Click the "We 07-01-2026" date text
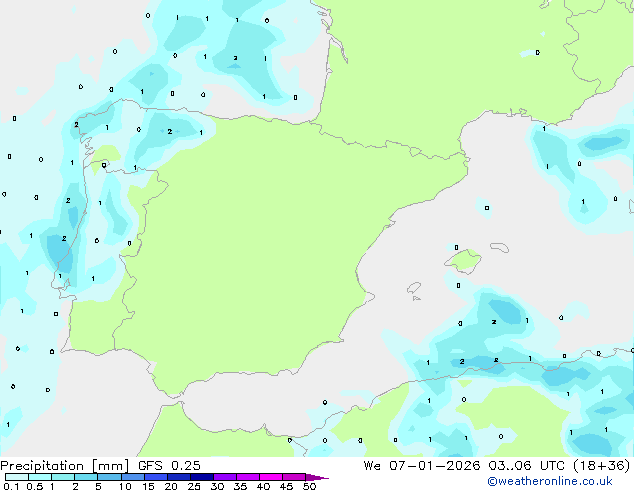The width and height of the screenshot is (634, 490). [422, 466]
